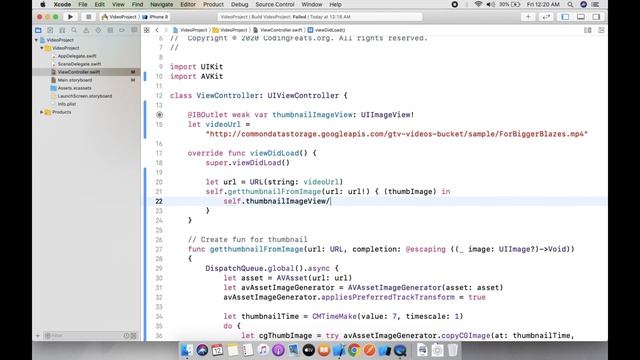Toggle the debug area visibility
Image resolution: width=640 pixels, height=360 pixels.
(x=581, y=17)
